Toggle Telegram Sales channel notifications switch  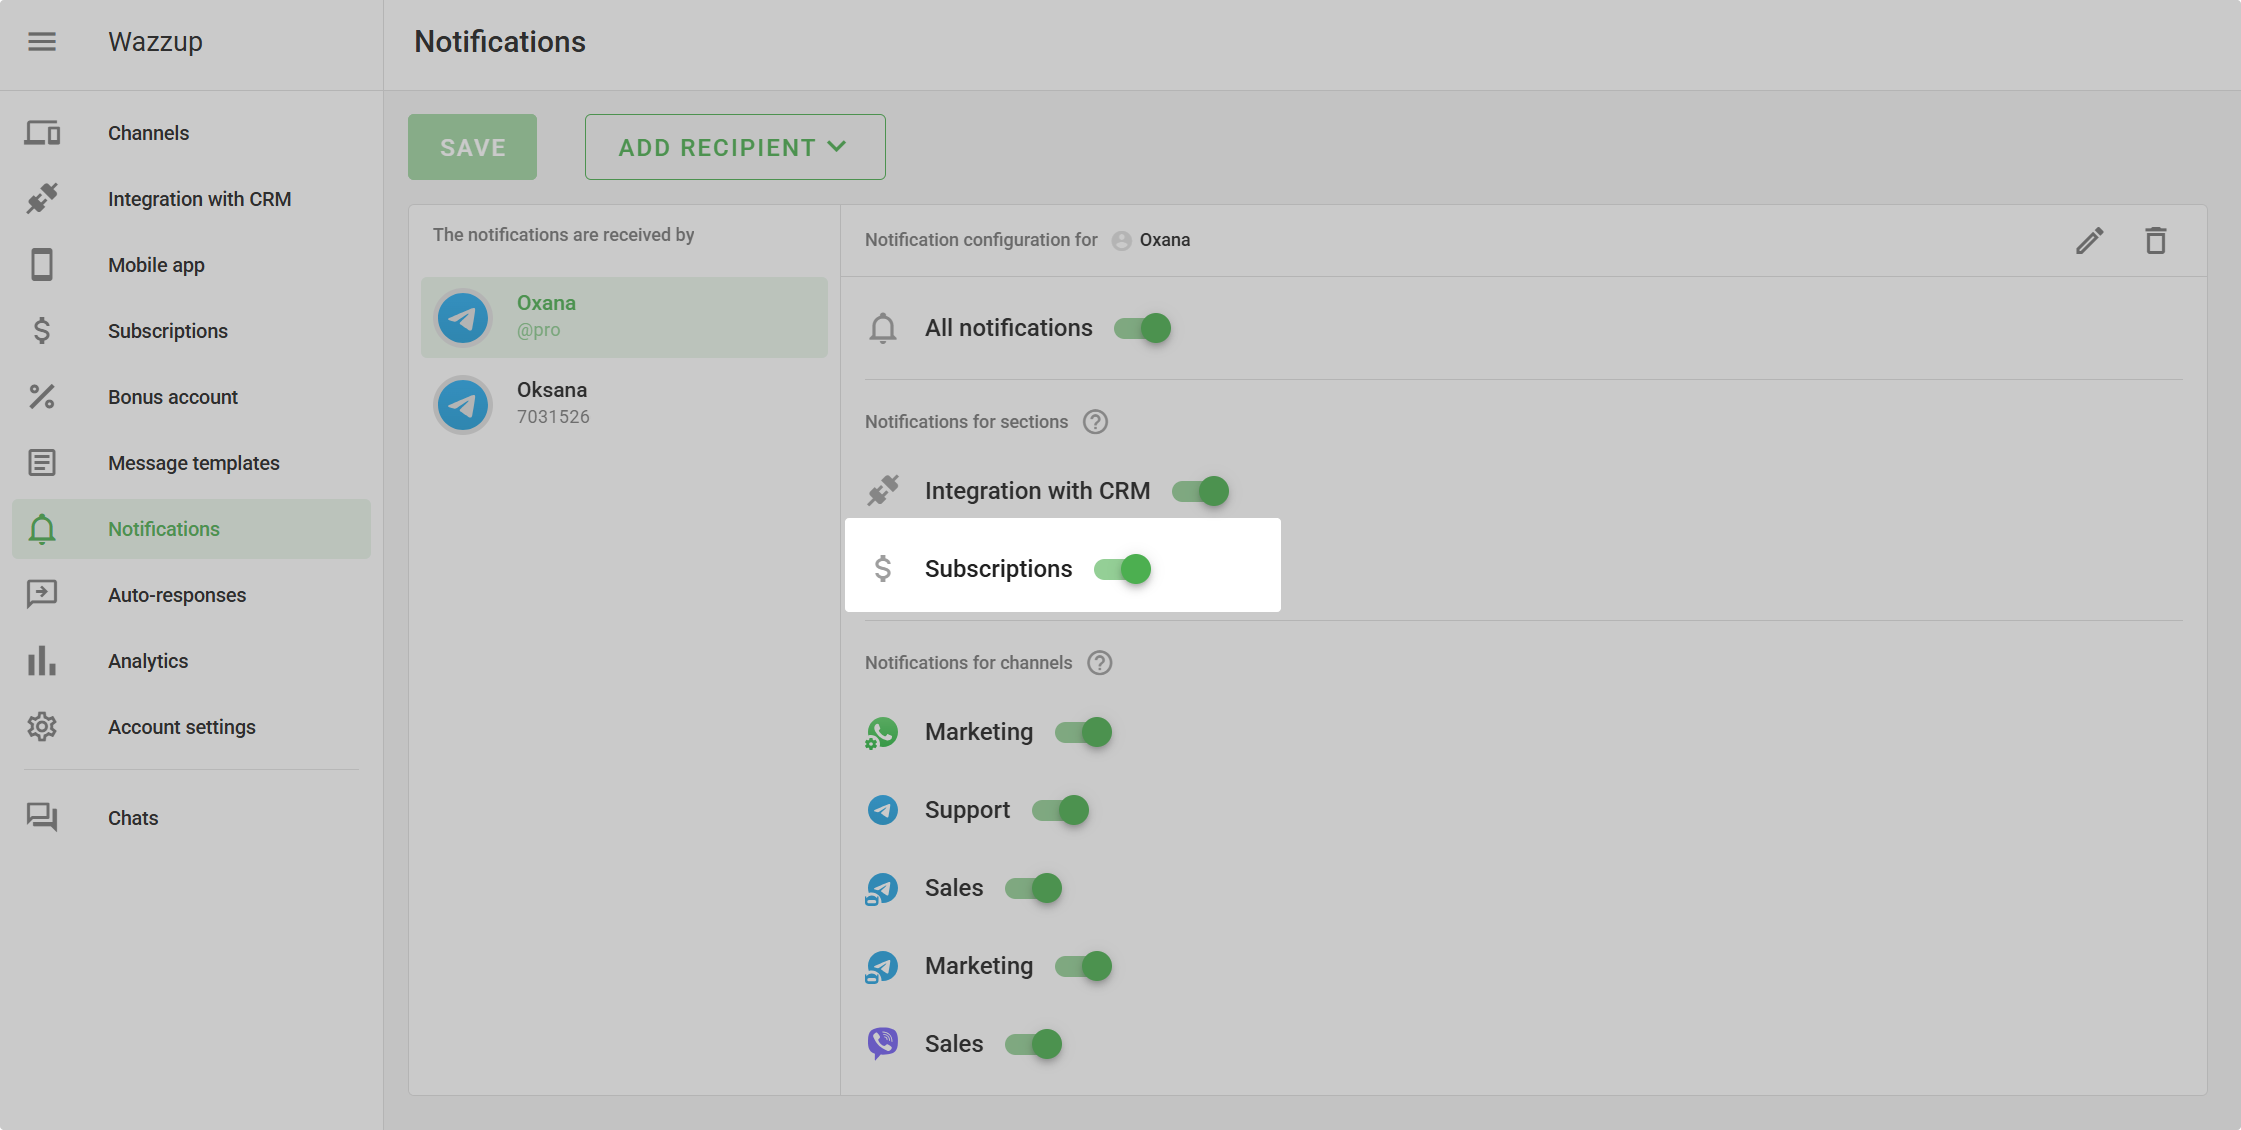(1034, 888)
